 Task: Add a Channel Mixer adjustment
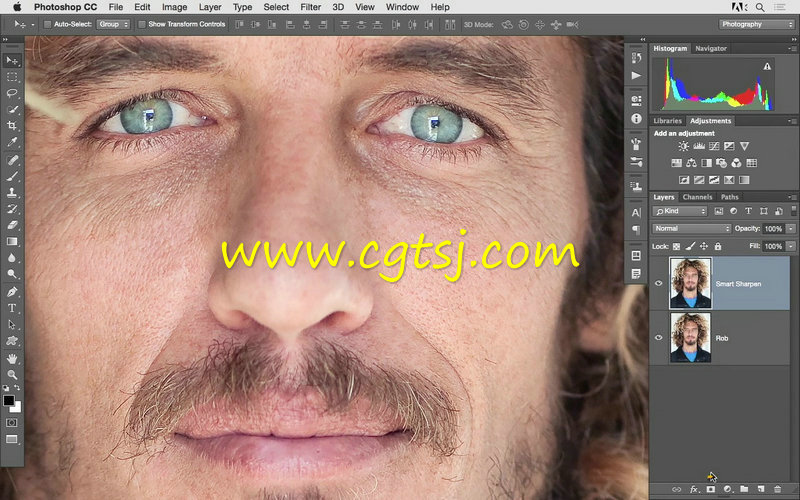[736, 163]
